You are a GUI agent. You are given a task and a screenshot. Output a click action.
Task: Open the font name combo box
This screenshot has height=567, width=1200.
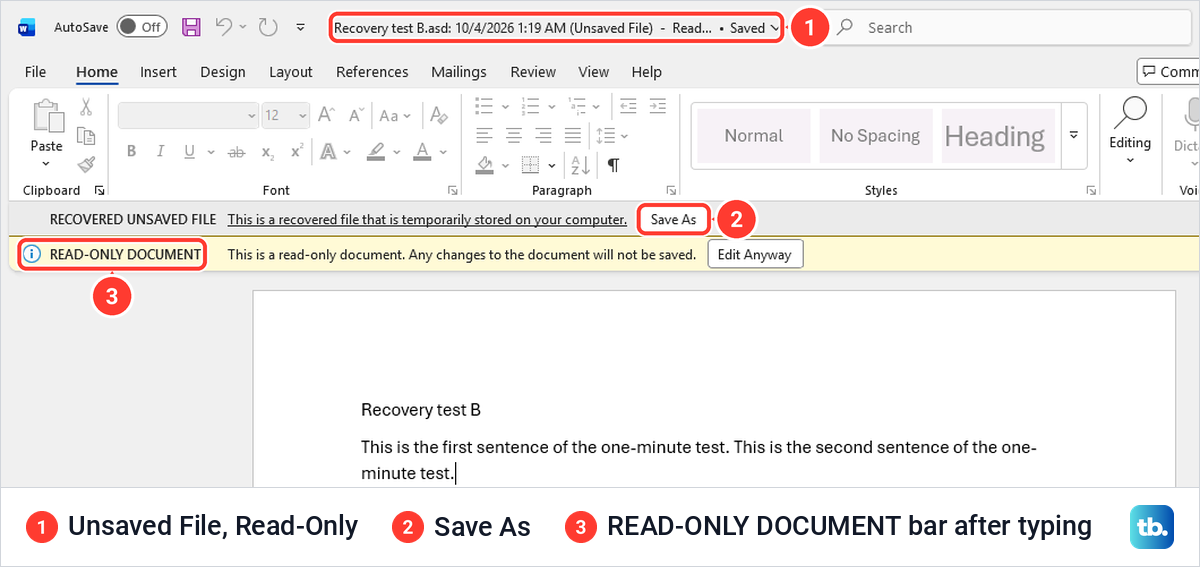click(x=188, y=116)
